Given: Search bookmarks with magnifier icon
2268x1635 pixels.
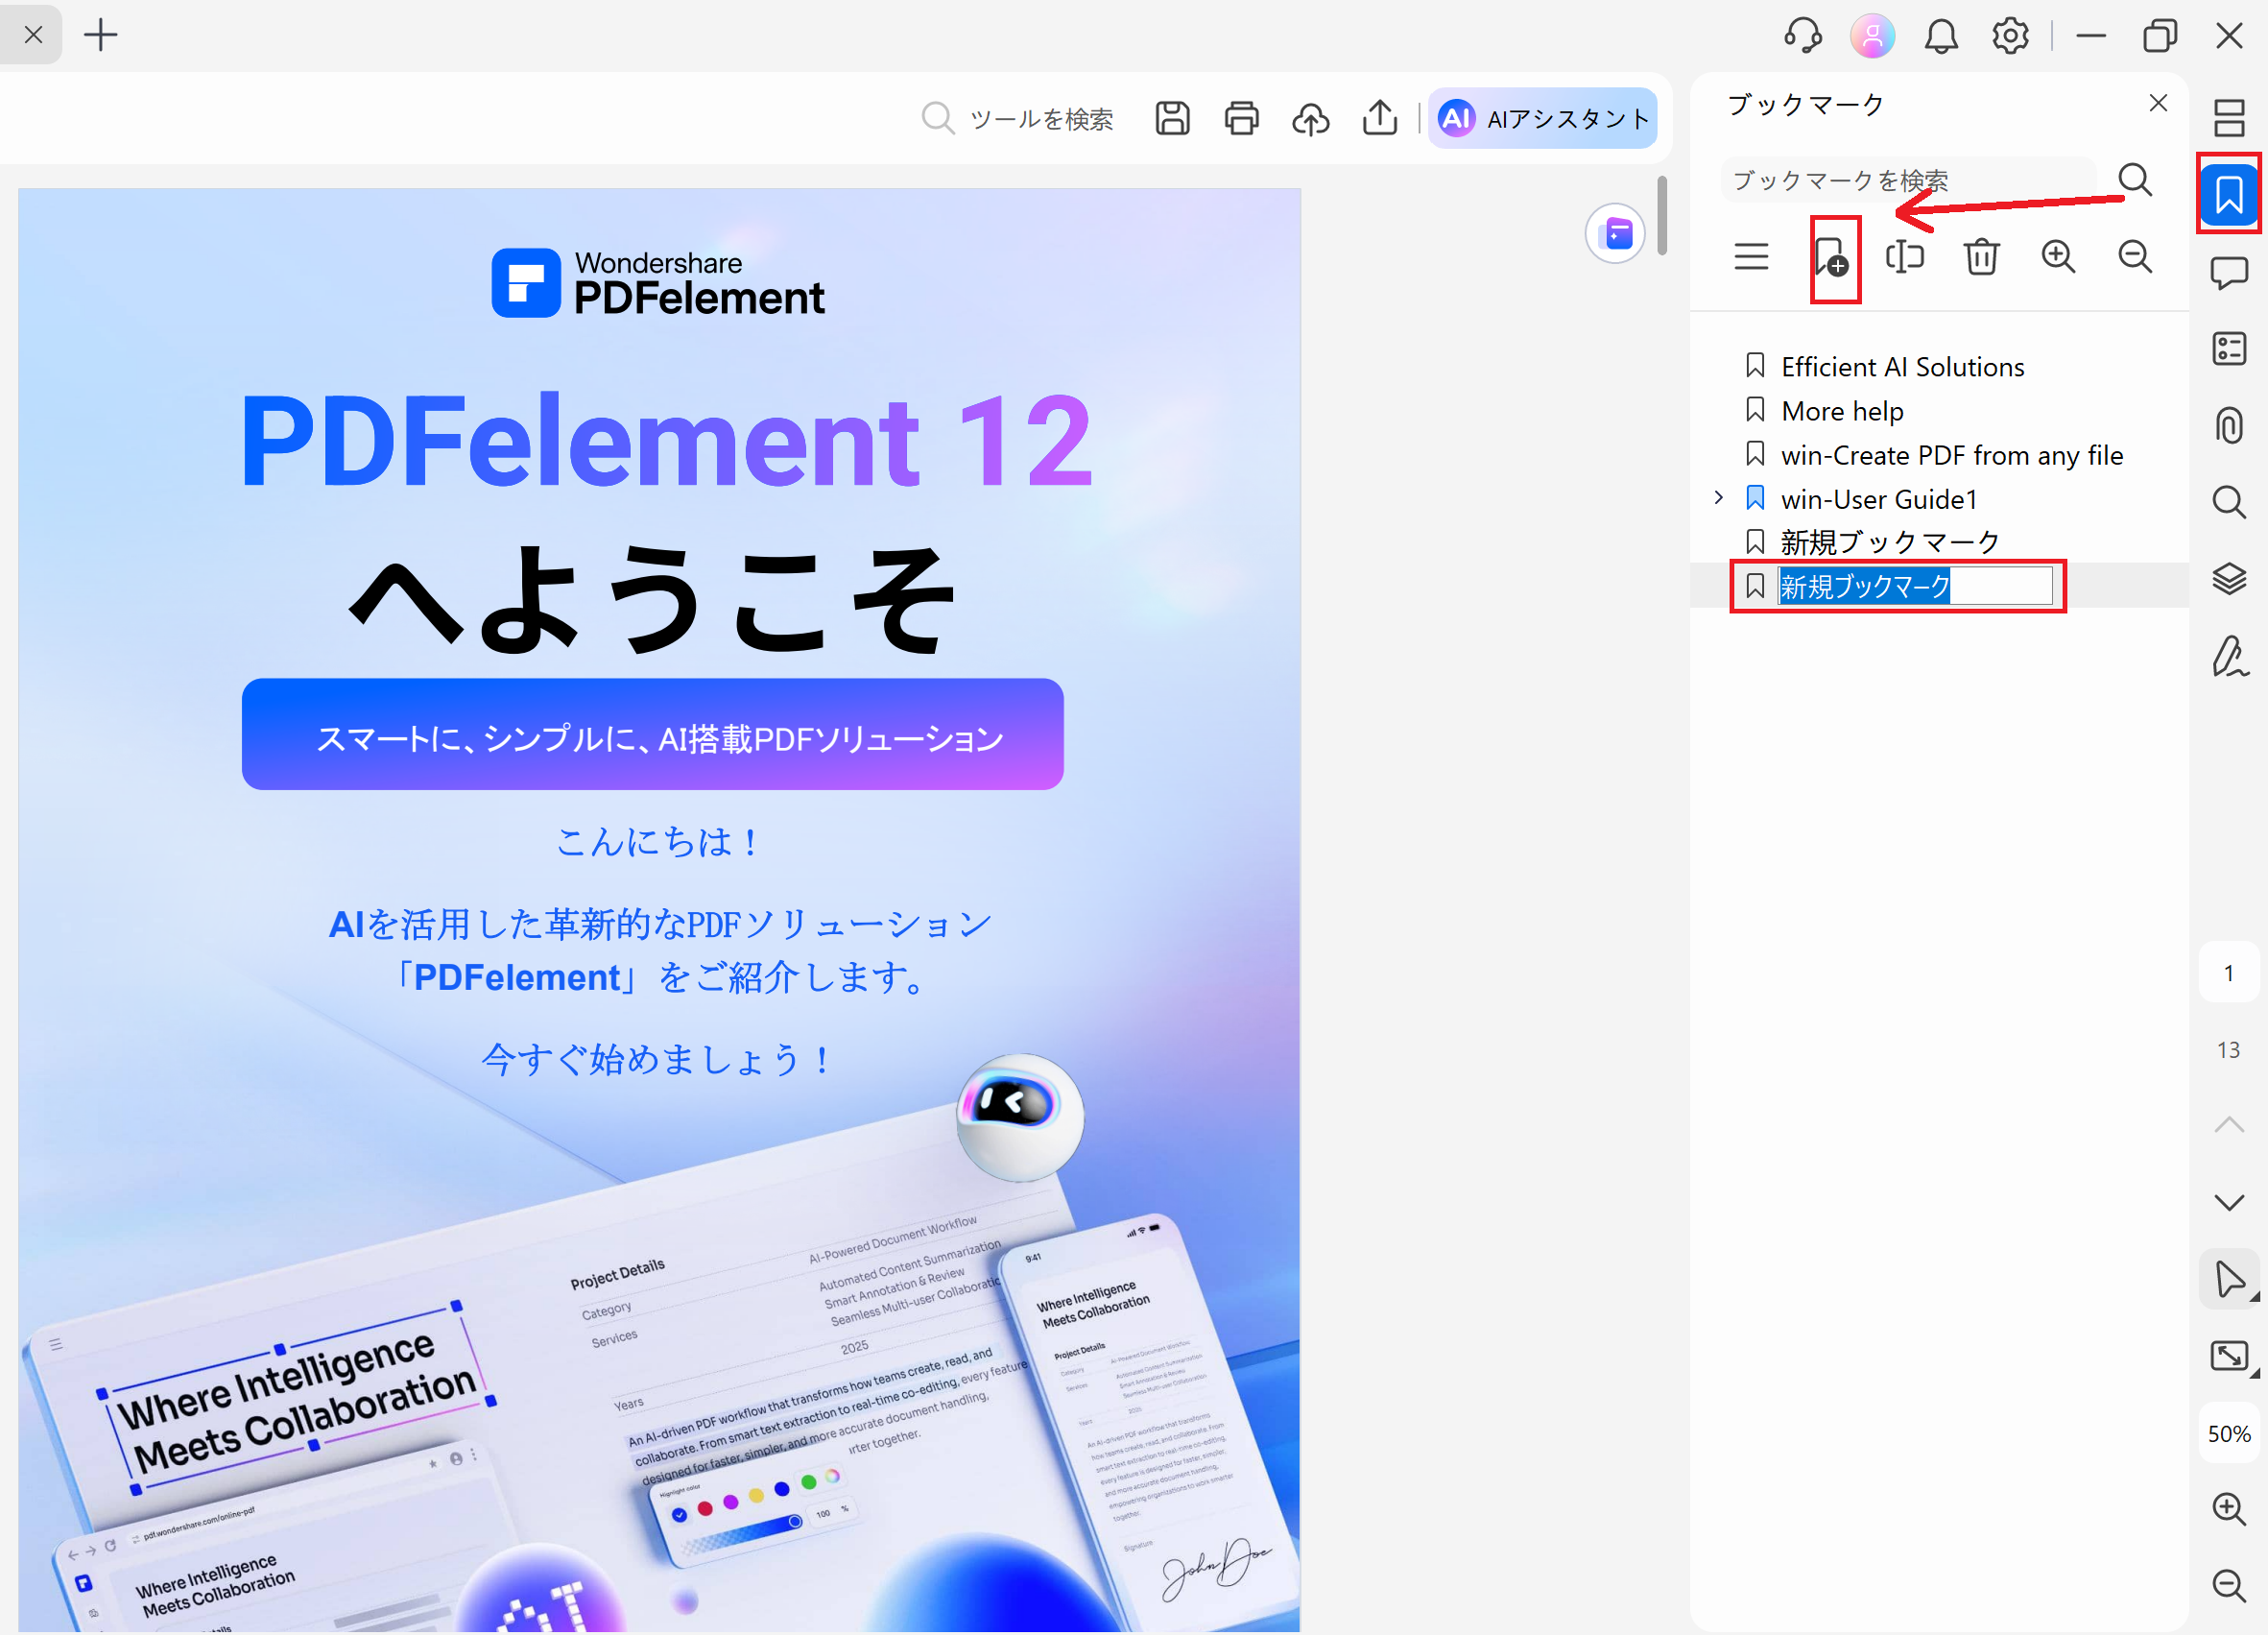Looking at the screenshot, I should coord(2135,180).
